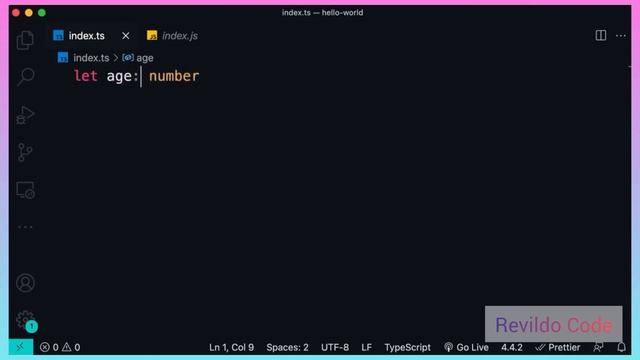Click Ln 1, Col 9 cursor position
The width and height of the screenshot is (640, 360).
(x=231, y=347)
